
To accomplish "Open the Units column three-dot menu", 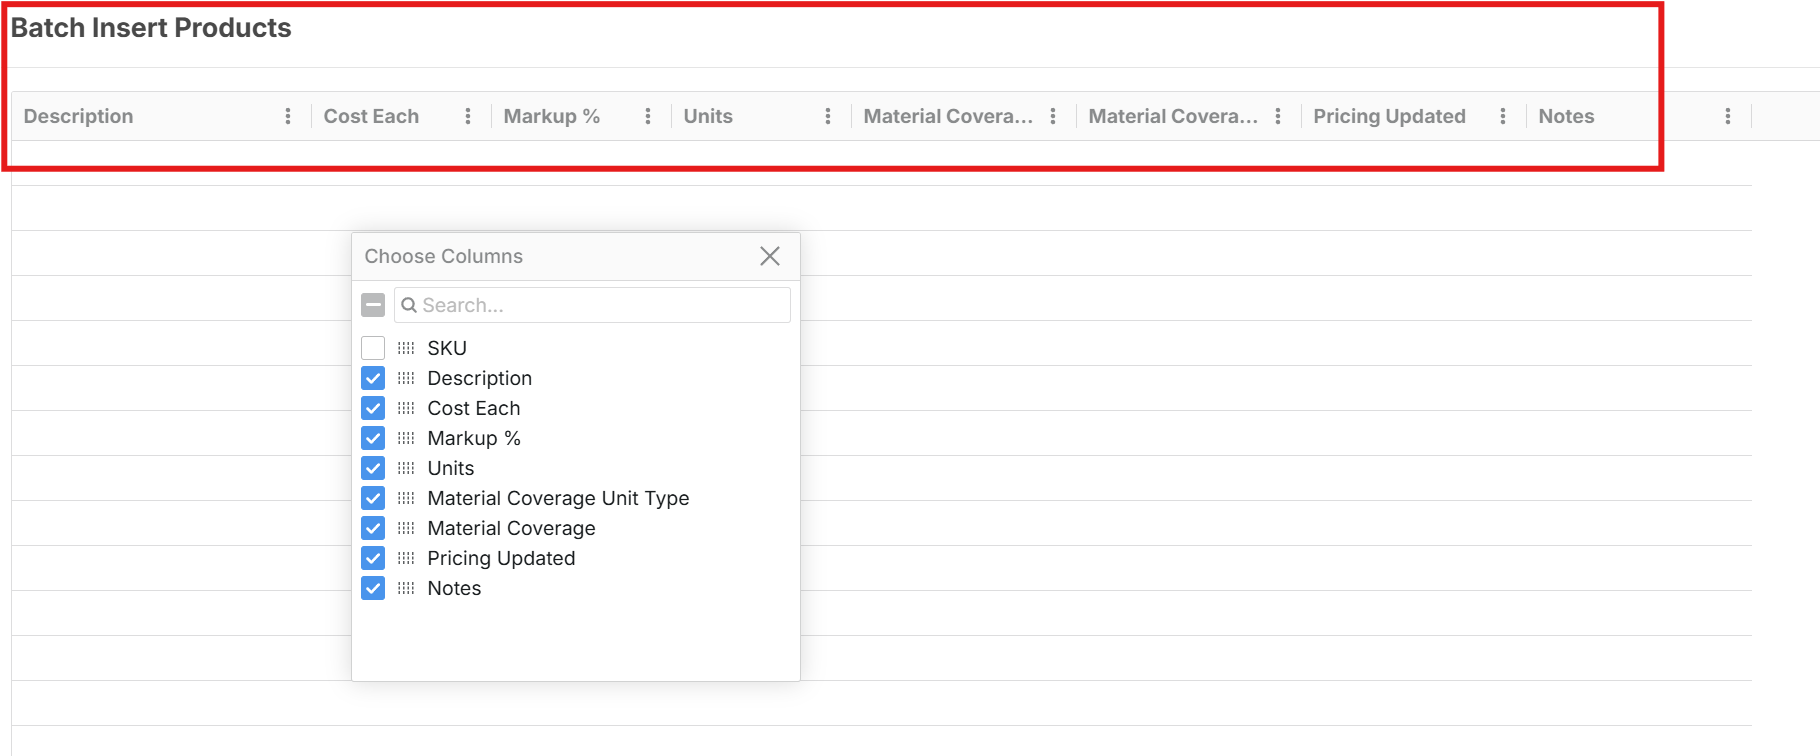I will [828, 116].
